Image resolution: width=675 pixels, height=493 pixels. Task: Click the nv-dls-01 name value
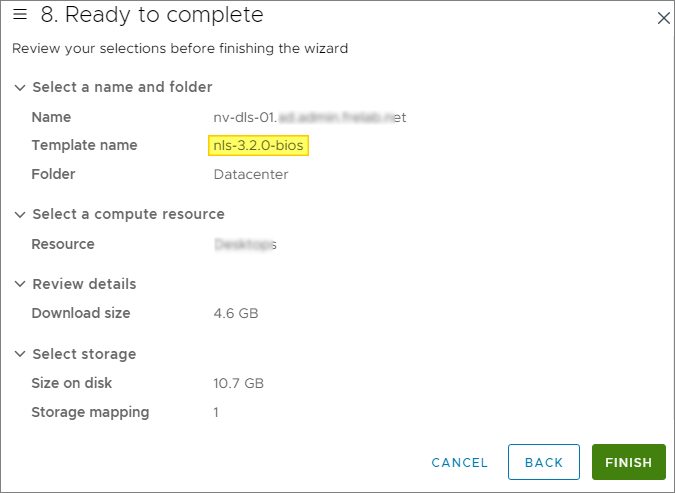[x=310, y=117]
